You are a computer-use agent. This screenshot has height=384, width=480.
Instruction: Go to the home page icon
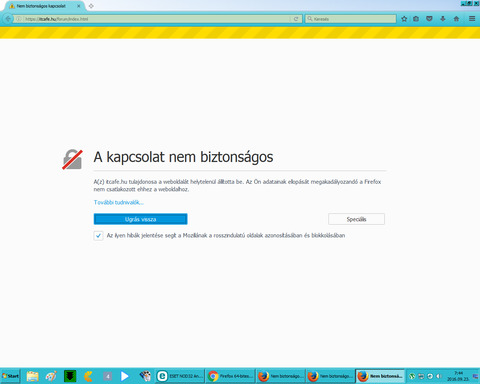pos(456,19)
